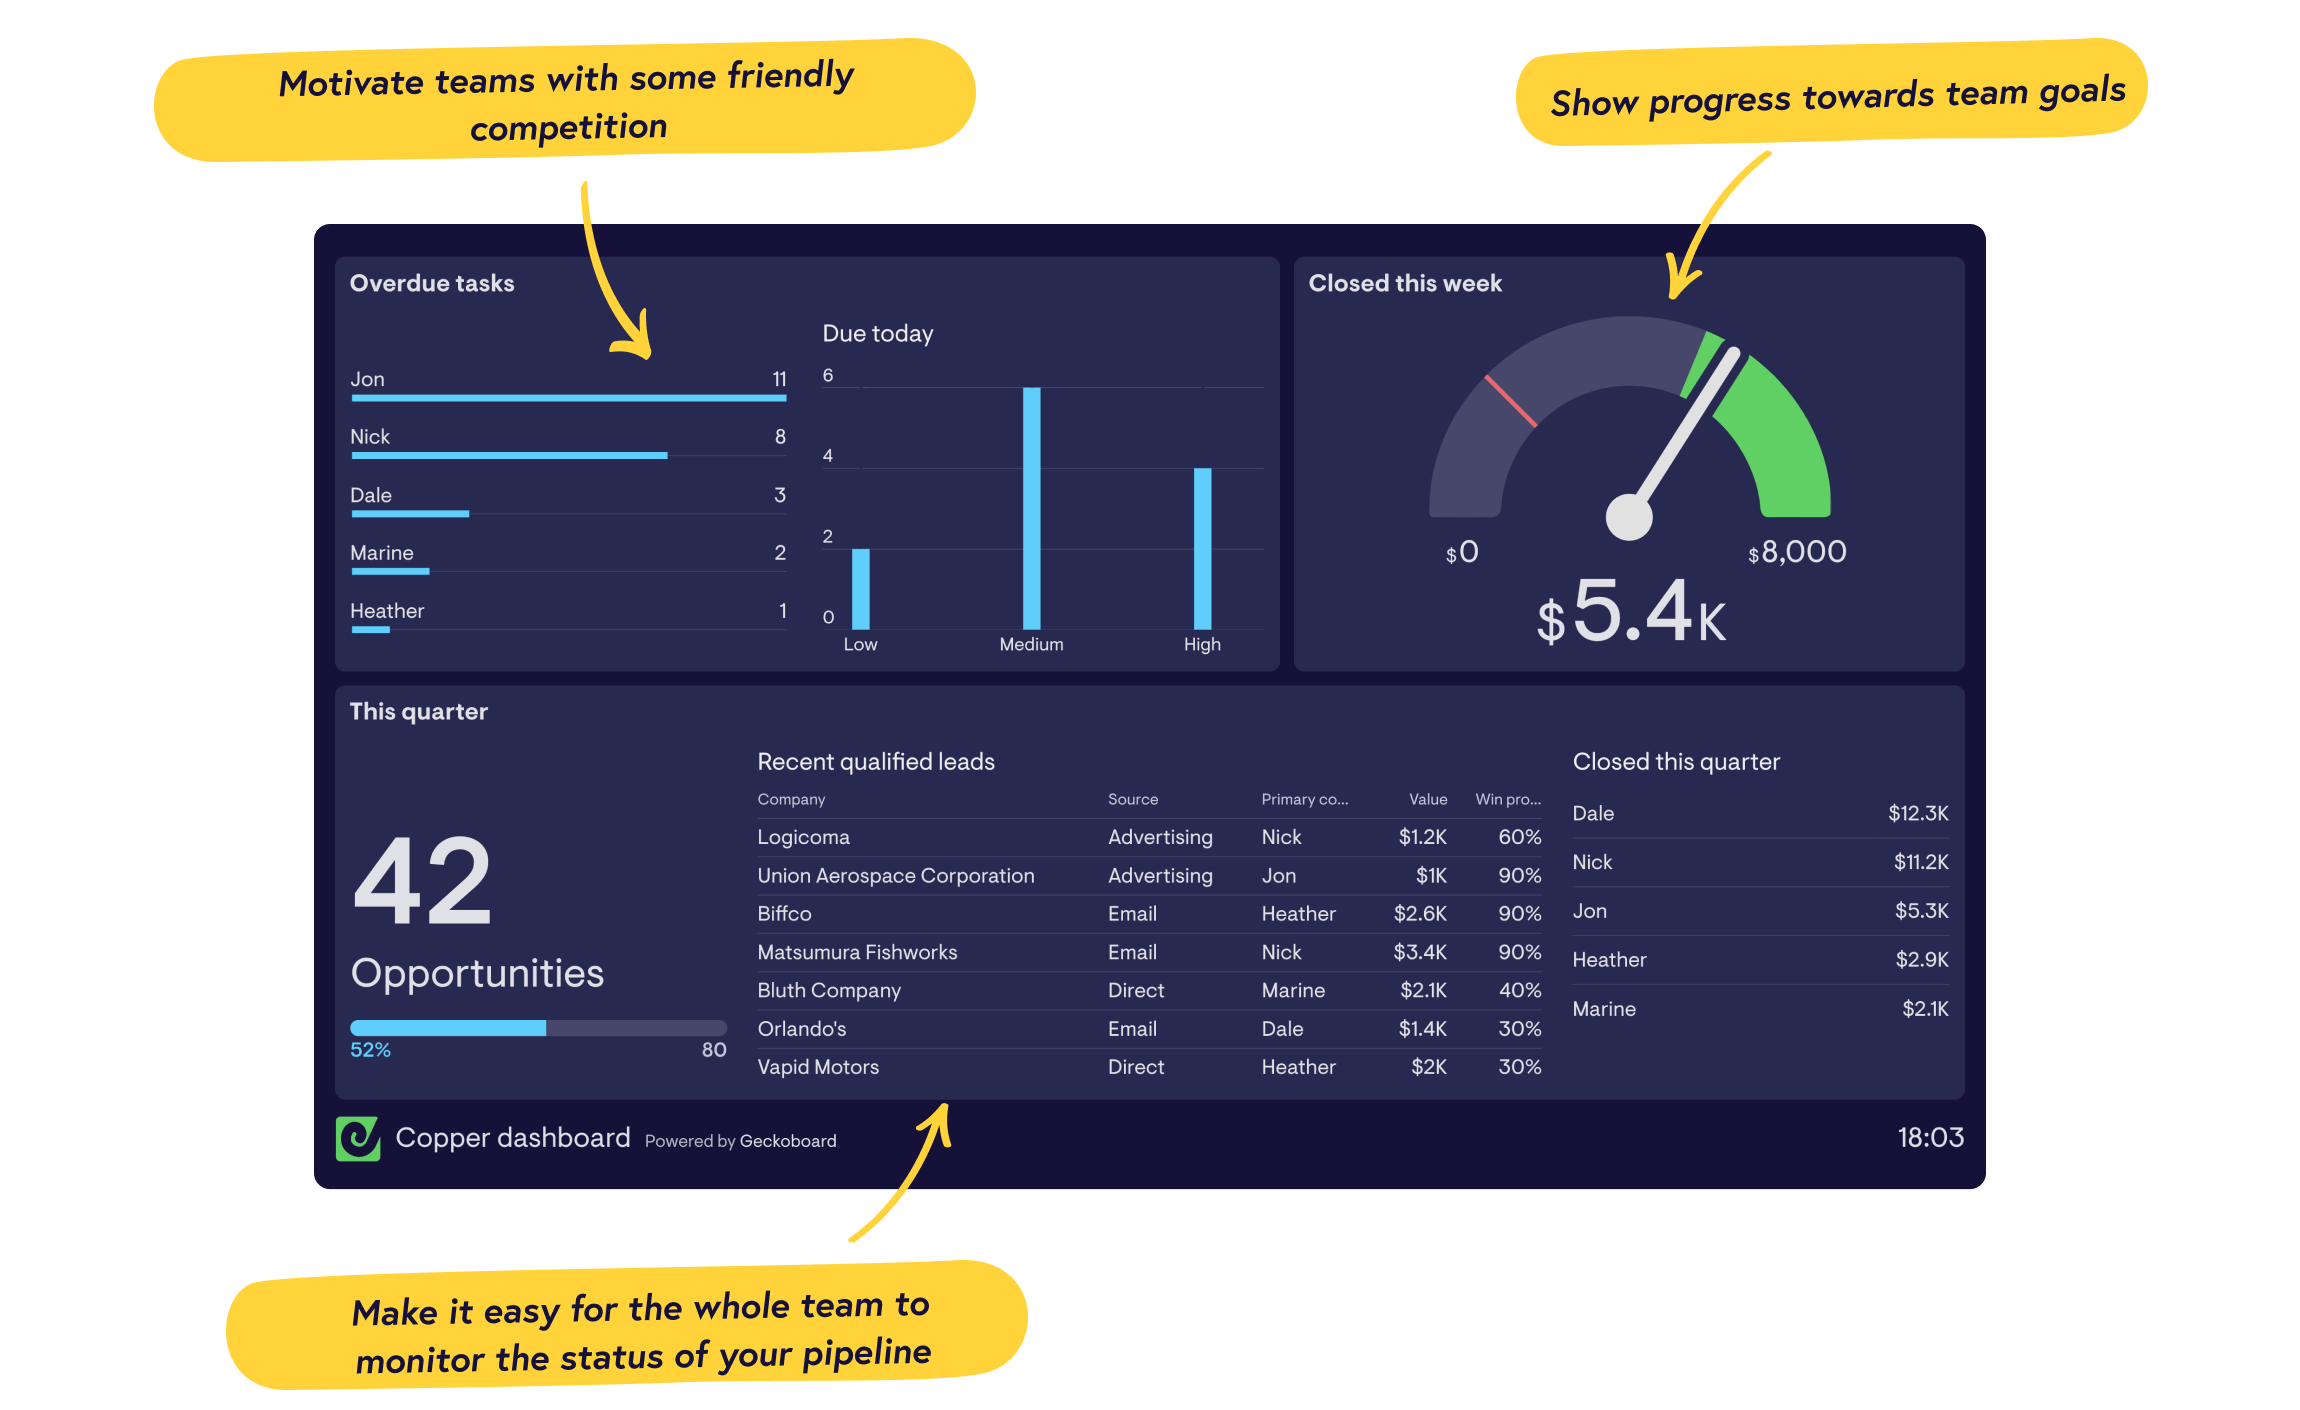Image resolution: width=2300 pixels, height=1410 pixels.
Task: Click the Value column header
Action: tap(1428, 799)
